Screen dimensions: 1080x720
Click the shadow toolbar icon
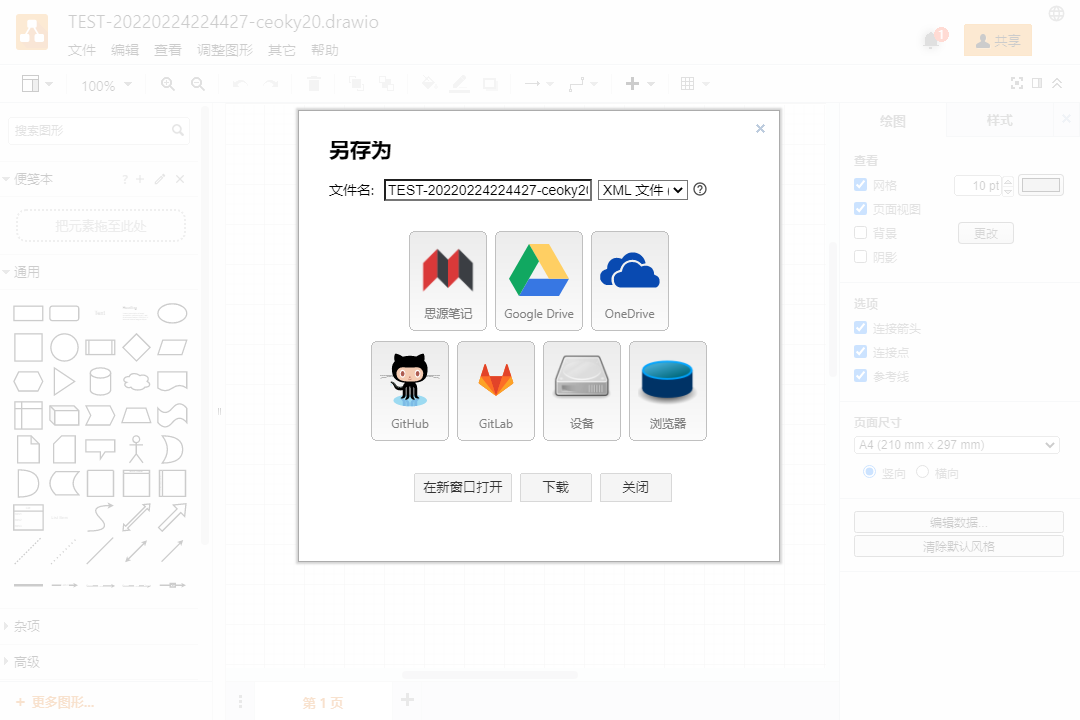490,84
